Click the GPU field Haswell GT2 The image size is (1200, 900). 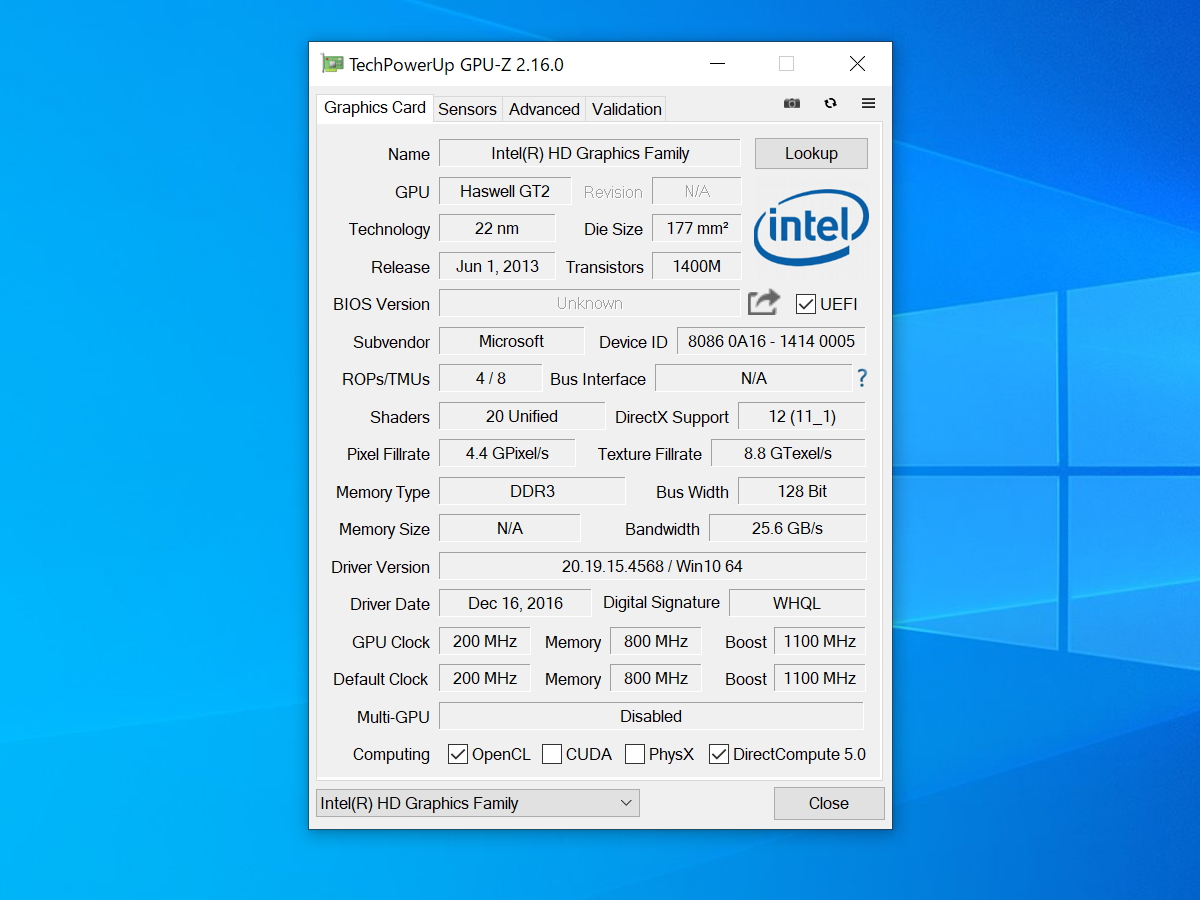tap(505, 191)
